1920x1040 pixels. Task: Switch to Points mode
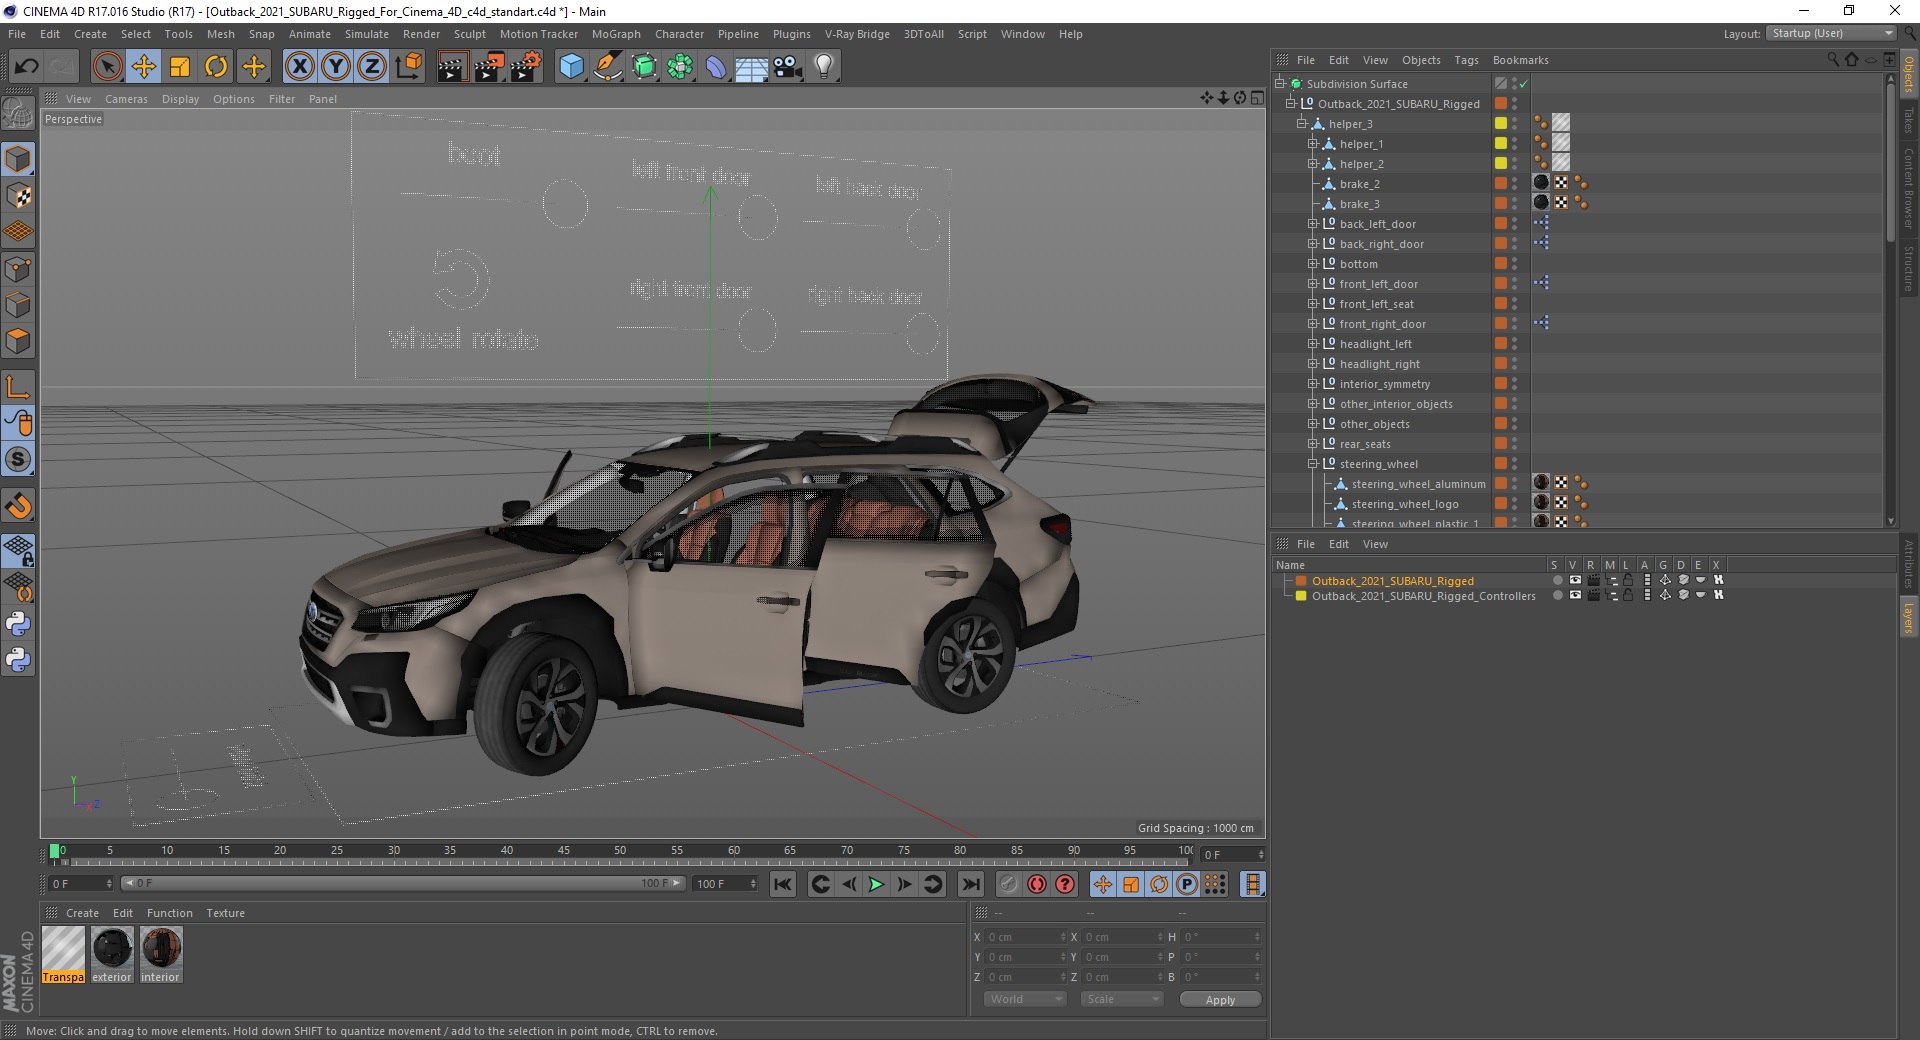click(x=18, y=268)
